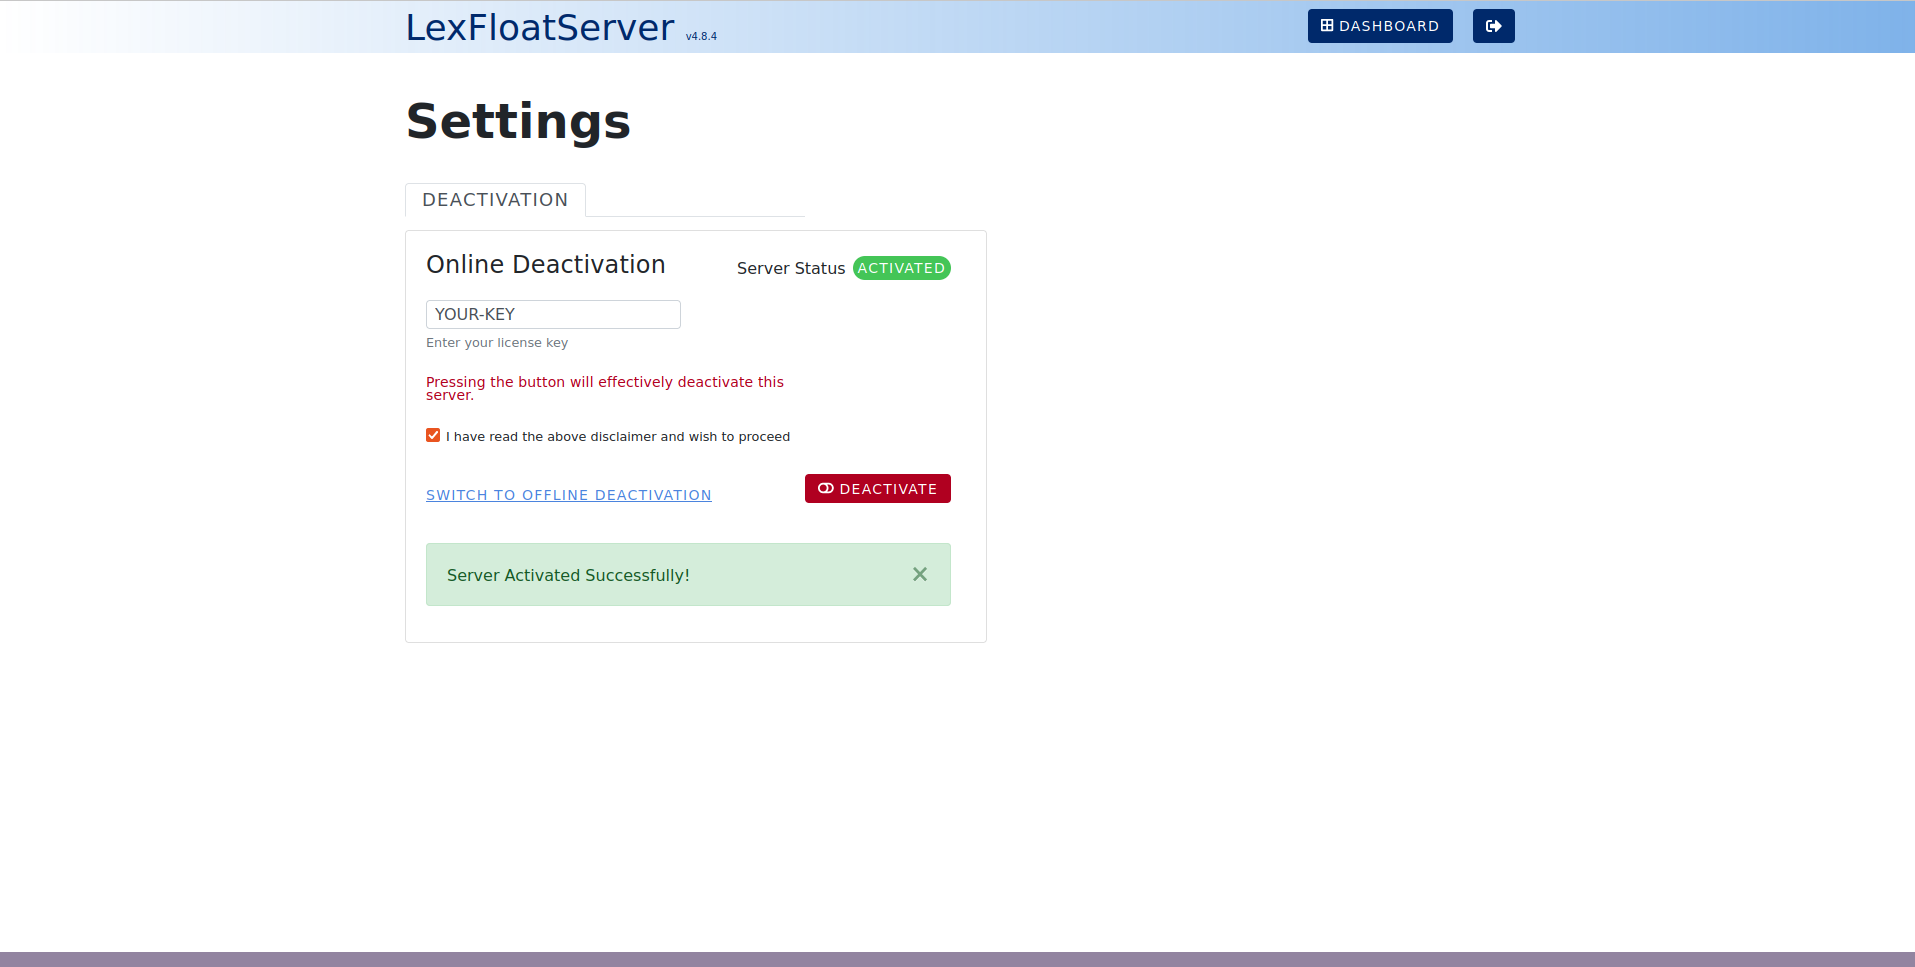Viewport: 1915px width, 967px height.
Task: Focus the license key input field
Action: (553, 314)
